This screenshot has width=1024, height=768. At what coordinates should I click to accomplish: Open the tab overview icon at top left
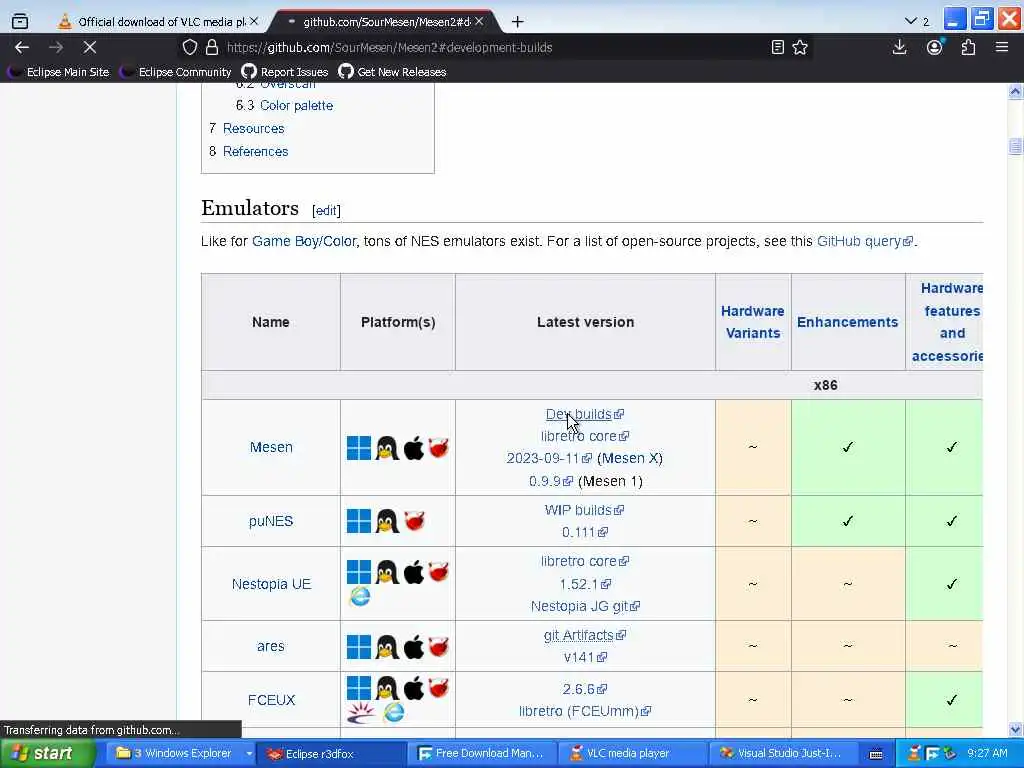tap(20, 22)
